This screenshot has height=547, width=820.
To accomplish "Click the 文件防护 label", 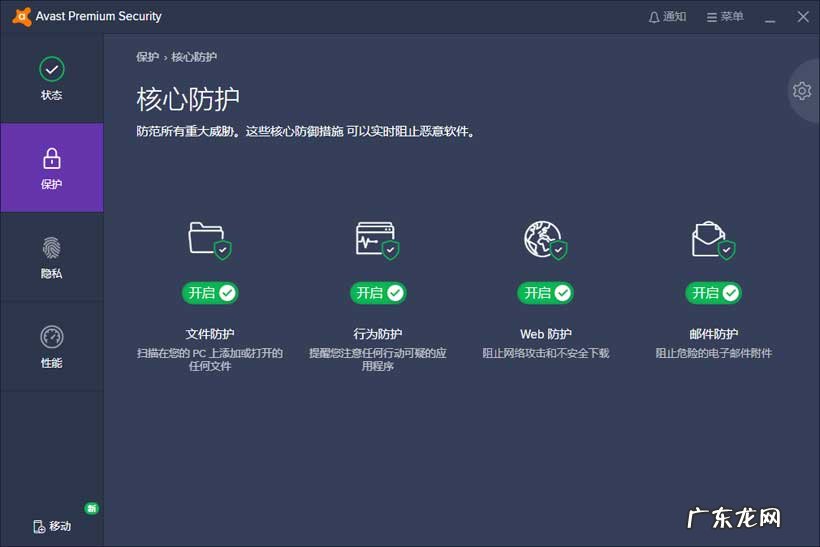I will point(210,334).
